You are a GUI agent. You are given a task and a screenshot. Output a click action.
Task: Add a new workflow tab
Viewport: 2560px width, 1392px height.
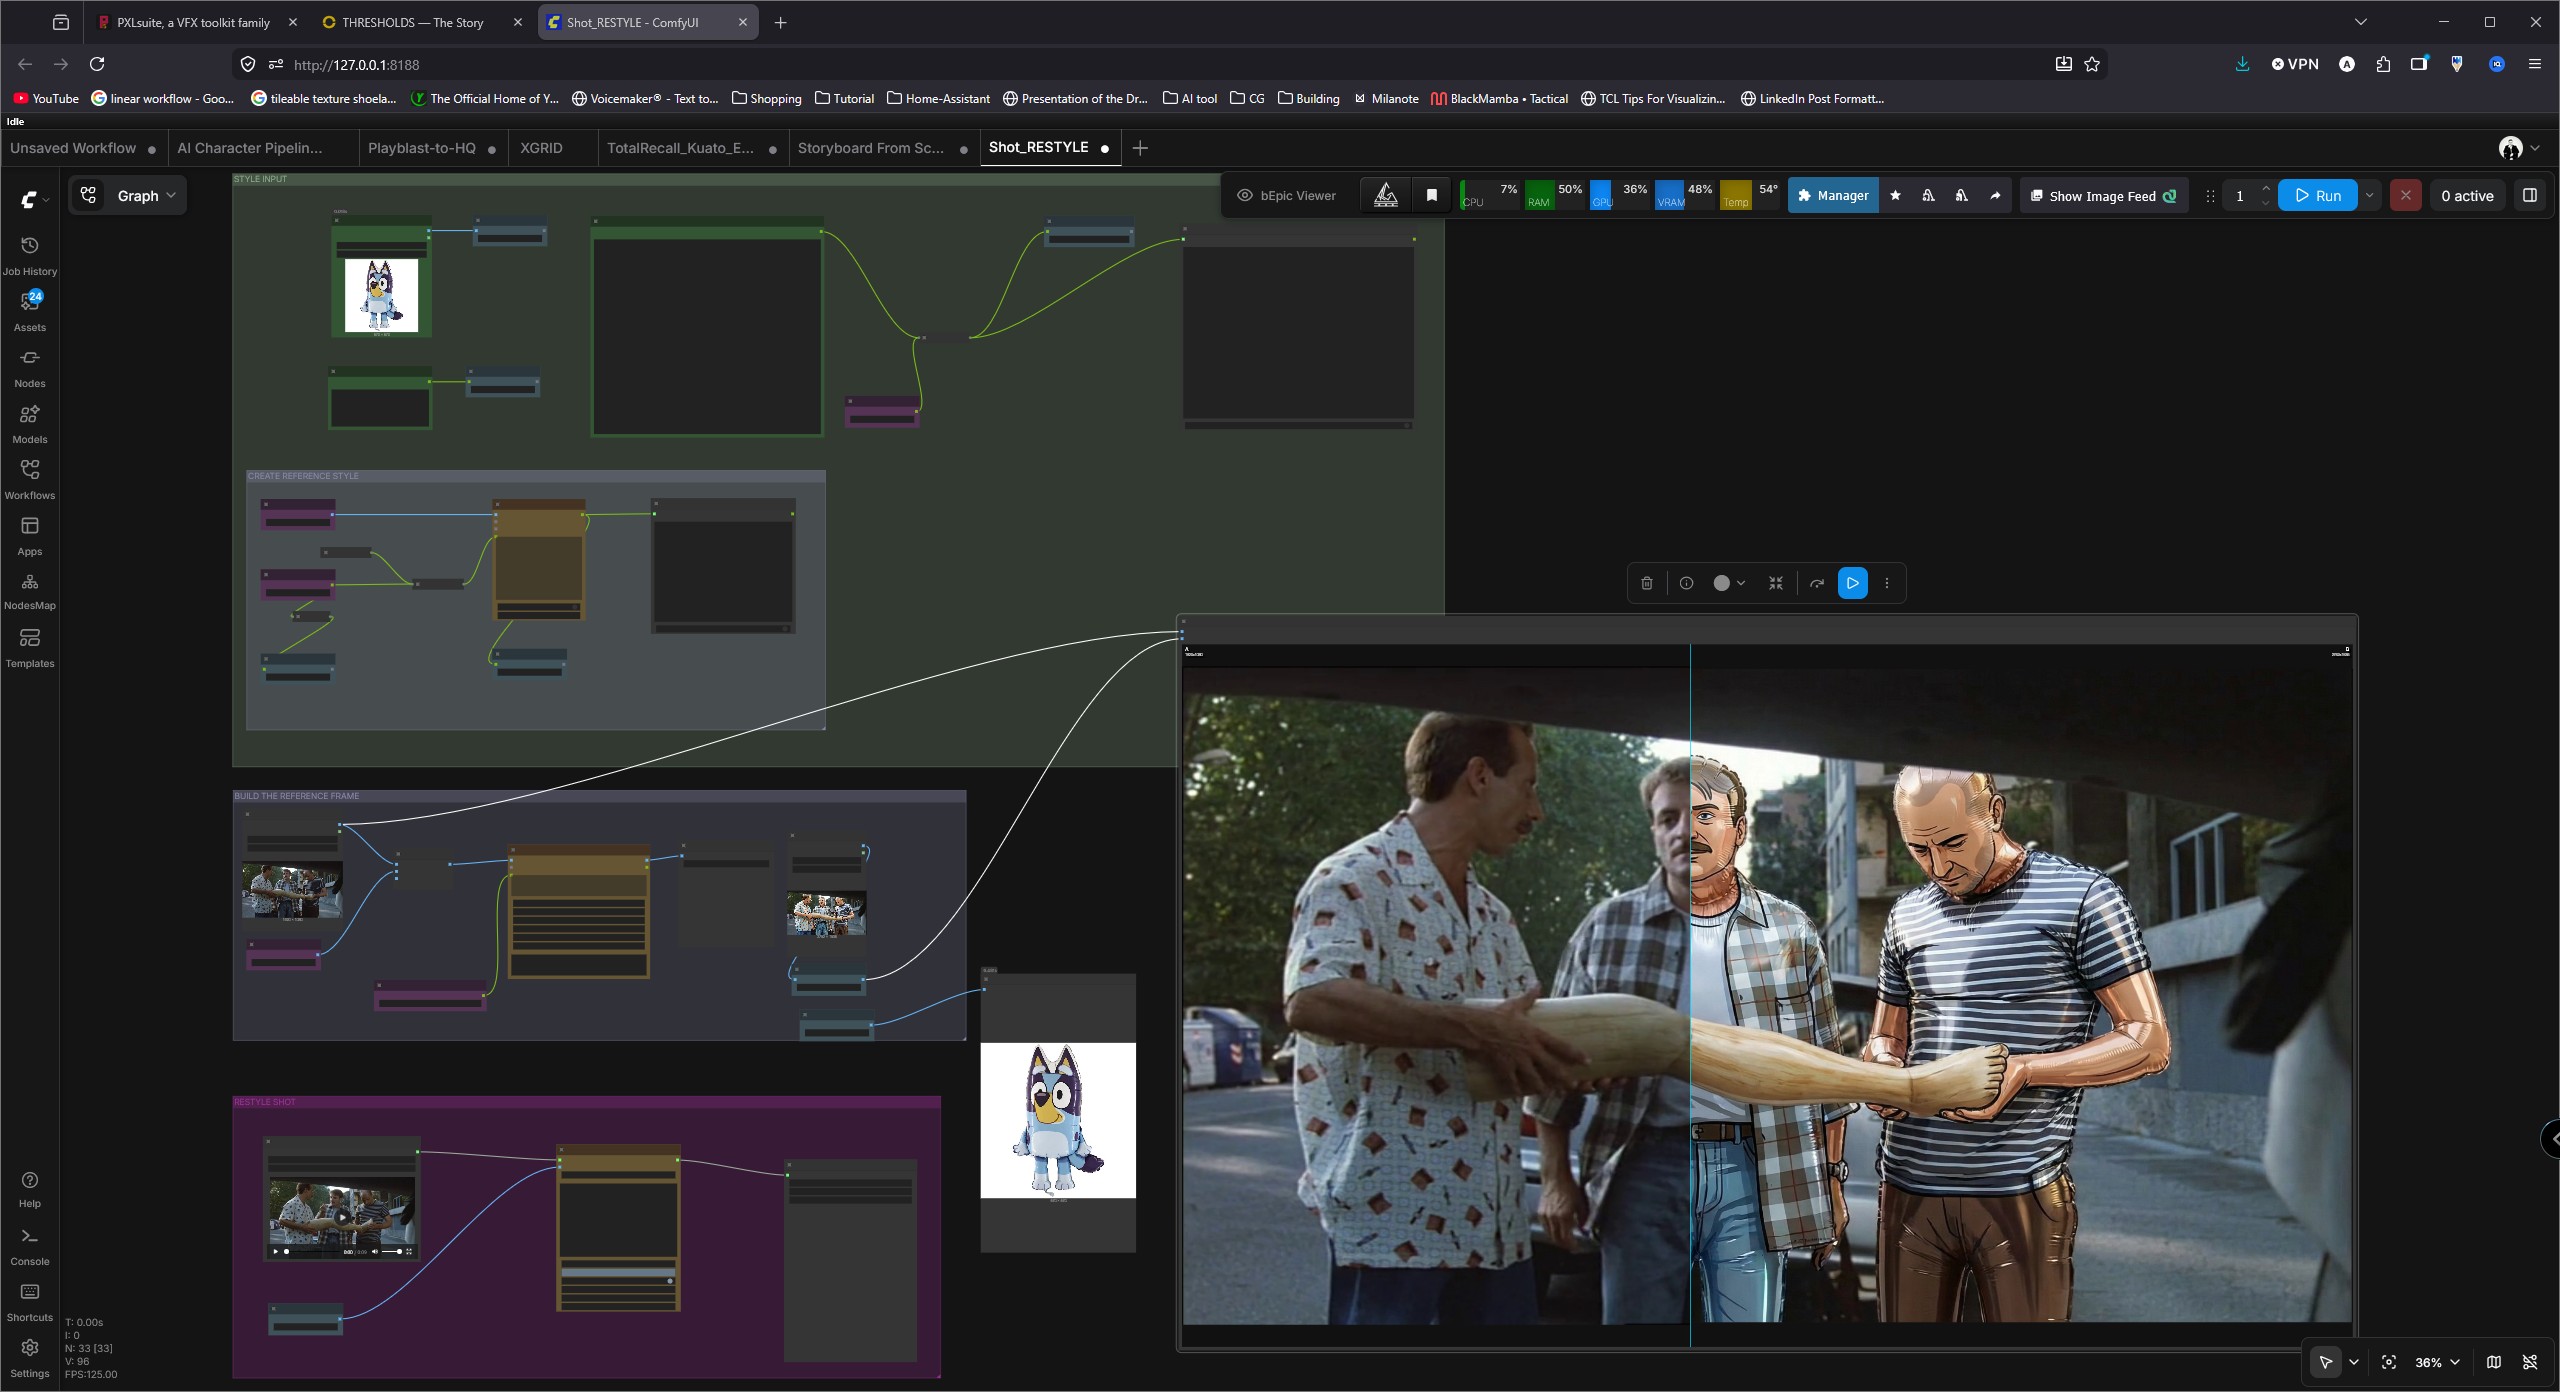[x=1140, y=148]
